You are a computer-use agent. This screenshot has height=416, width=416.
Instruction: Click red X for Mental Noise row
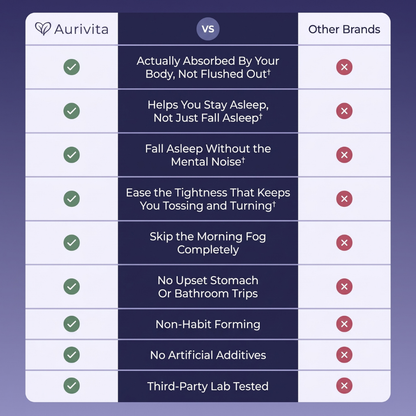tap(344, 155)
